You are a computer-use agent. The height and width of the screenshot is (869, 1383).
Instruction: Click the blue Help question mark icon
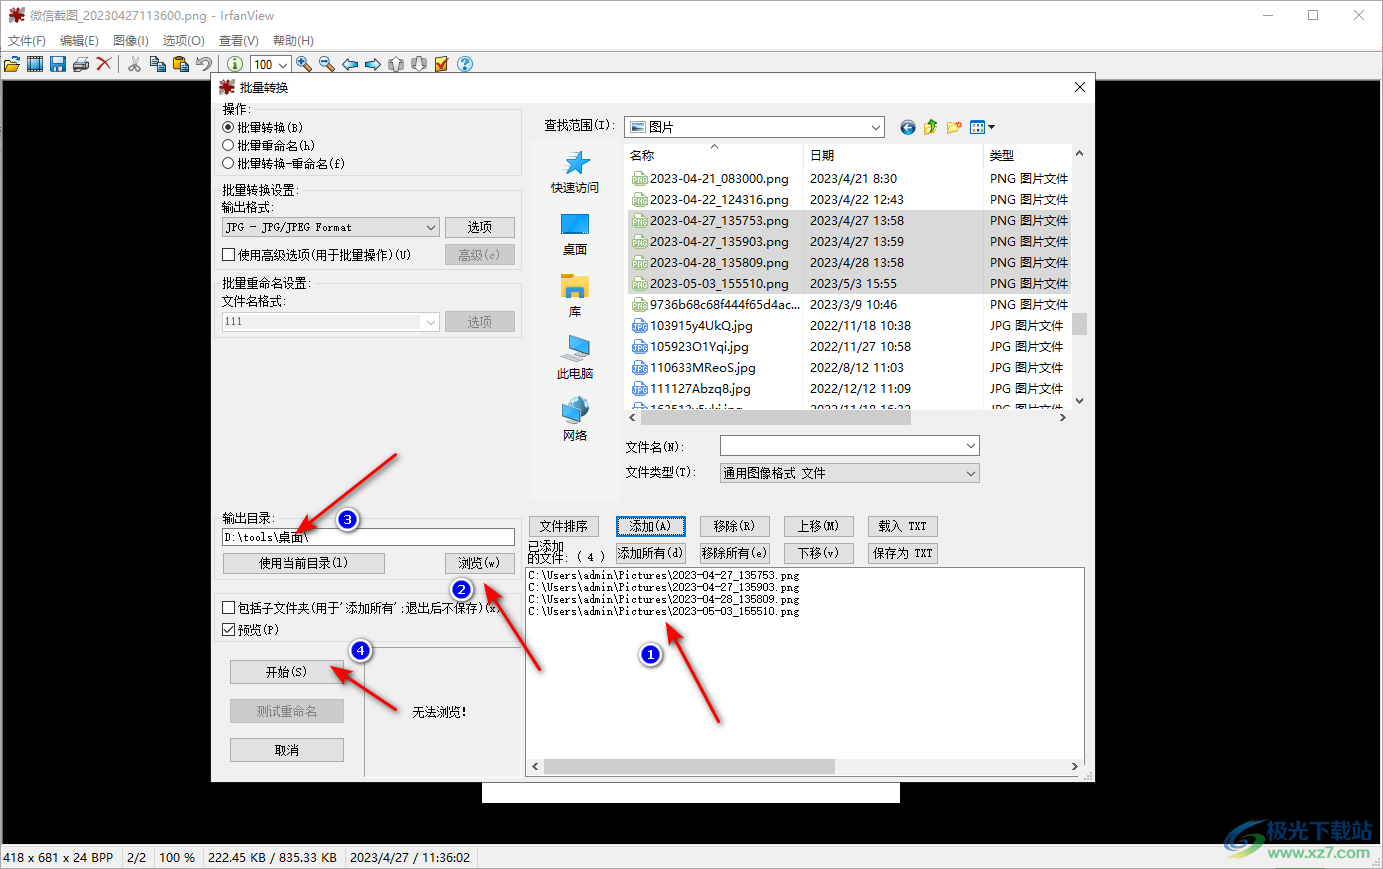pos(465,64)
